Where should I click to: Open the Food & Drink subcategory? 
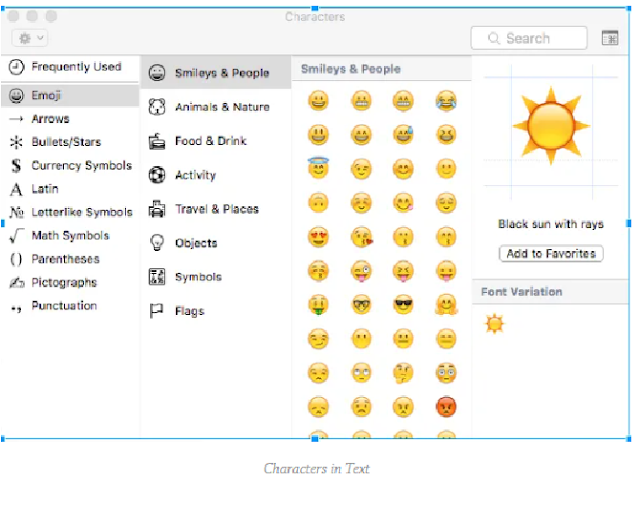click(x=216, y=141)
